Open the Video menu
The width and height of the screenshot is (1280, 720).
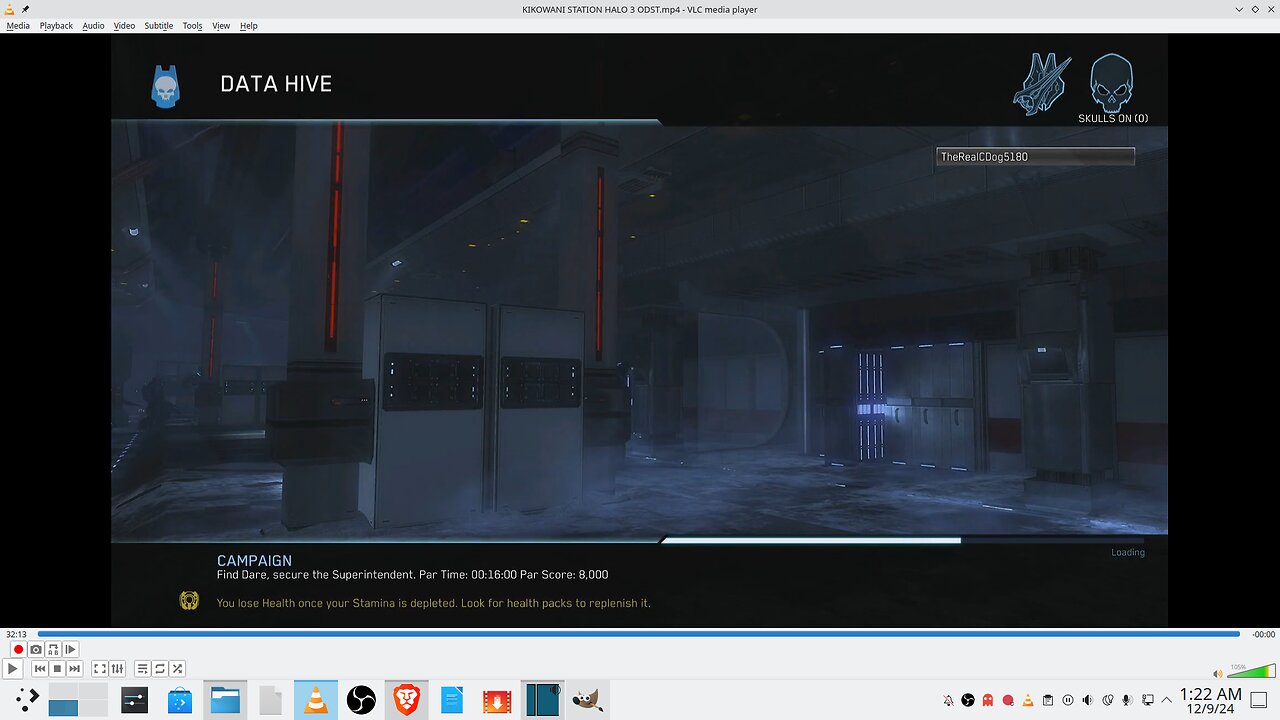(x=124, y=25)
